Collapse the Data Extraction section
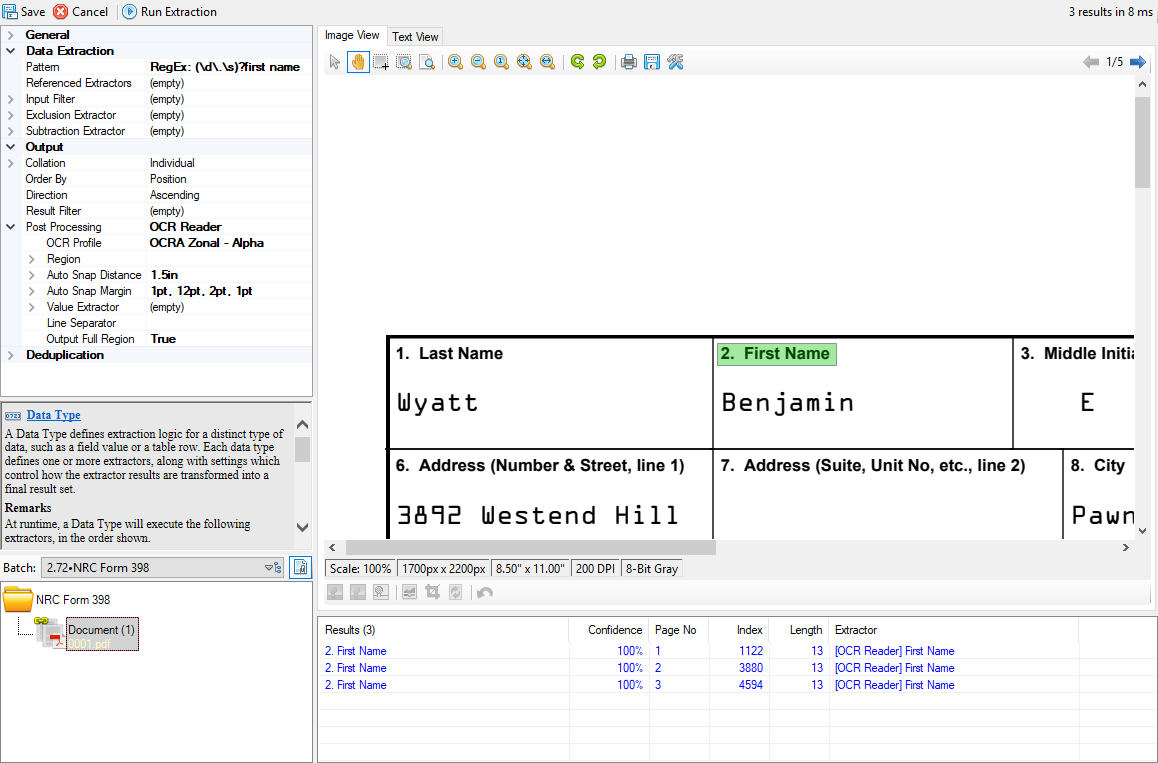Image resolution: width=1158 pixels, height=763 pixels. click(x=11, y=51)
